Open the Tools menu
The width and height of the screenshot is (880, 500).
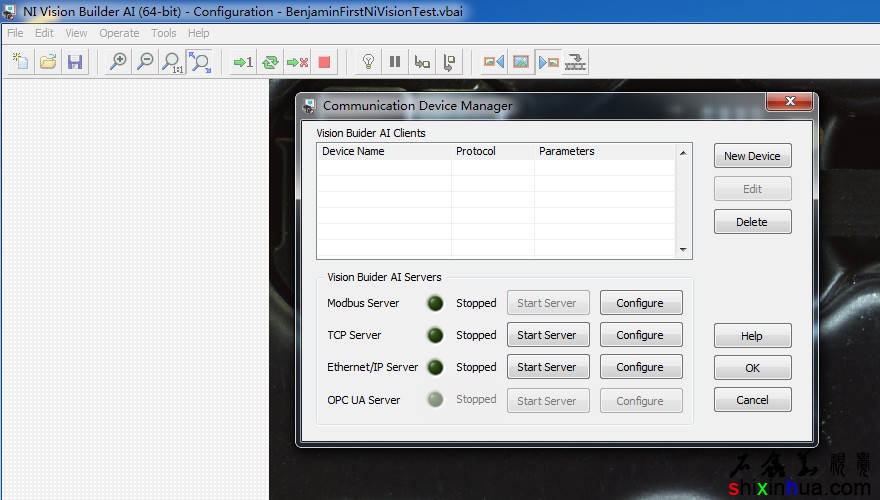163,33
